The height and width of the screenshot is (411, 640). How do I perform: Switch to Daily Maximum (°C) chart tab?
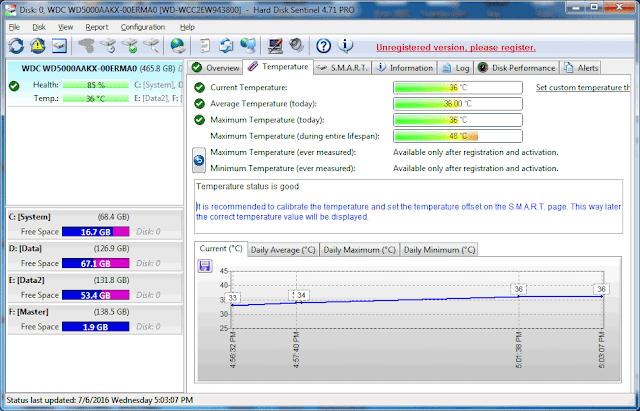(x=359, y=250)
